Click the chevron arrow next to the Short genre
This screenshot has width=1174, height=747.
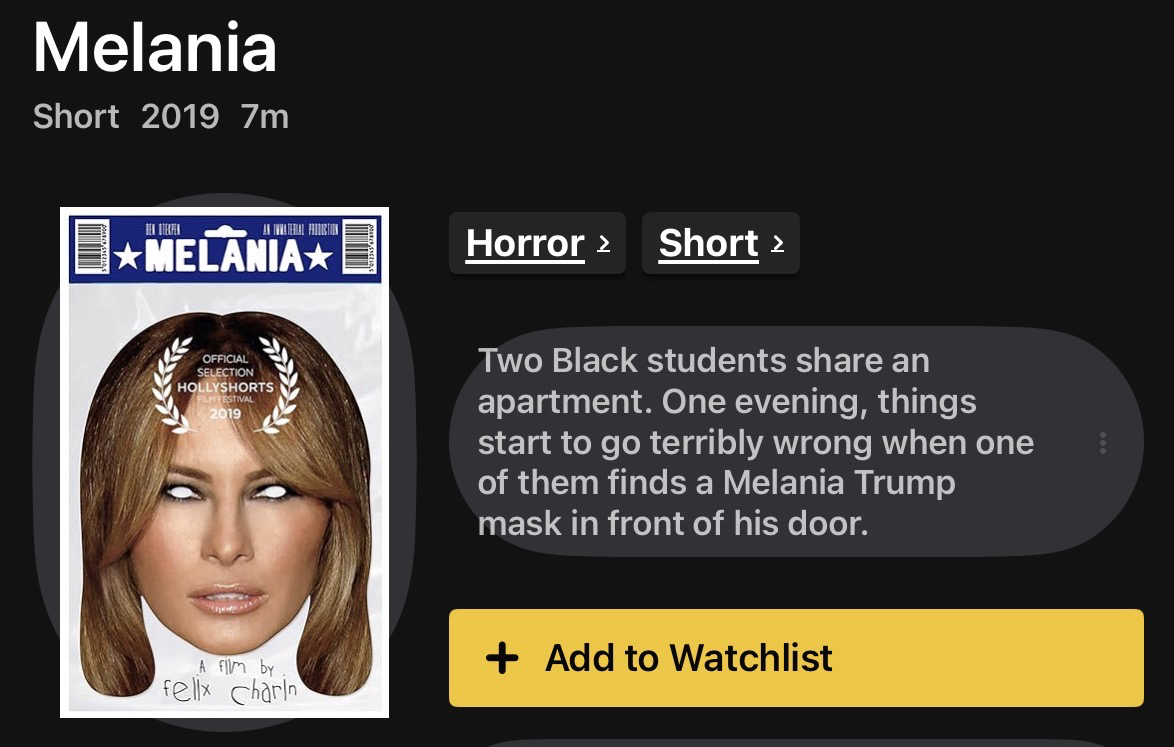click(777, 243)
